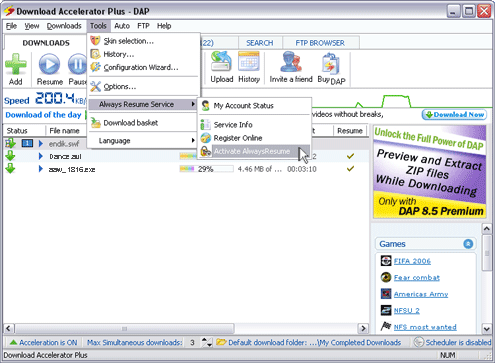Switch to the DOWNLOADS tab
Screen dimensions: 495x363
click(x=46, y=43)
